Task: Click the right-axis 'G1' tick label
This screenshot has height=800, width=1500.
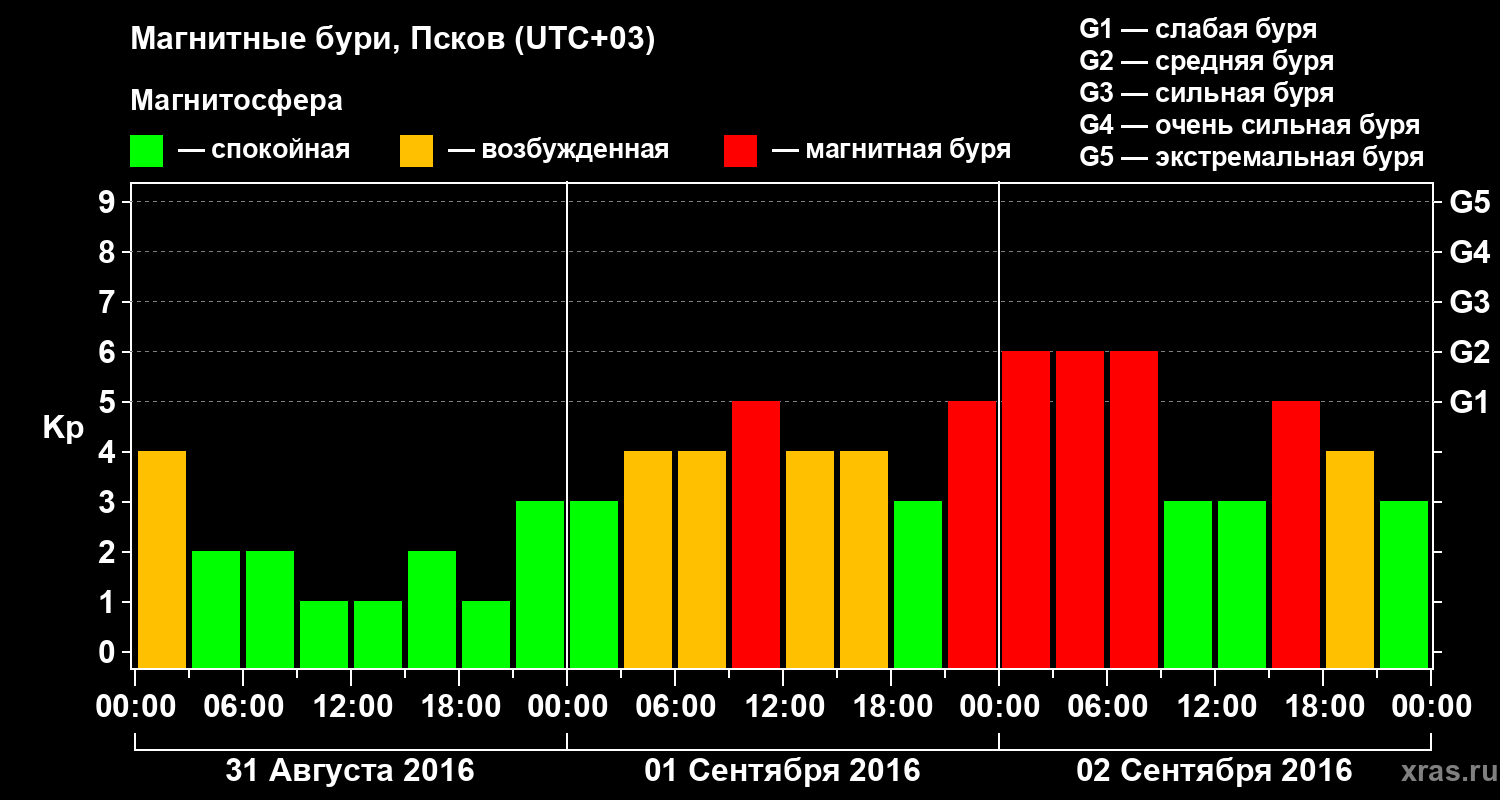Action: (1469, 402)
